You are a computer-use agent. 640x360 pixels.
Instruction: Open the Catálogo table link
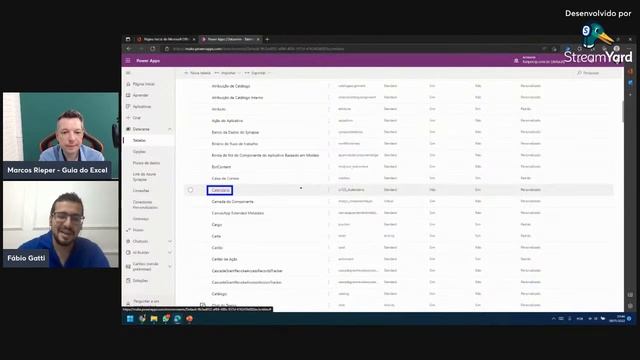[219, 294]
